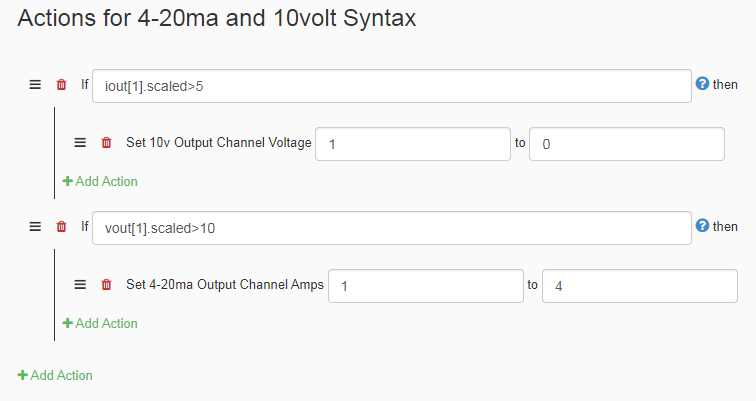The height and width of the screenshot is (401, 756).
Task: Click the amps value field showing 4
Action: (640, 286)
